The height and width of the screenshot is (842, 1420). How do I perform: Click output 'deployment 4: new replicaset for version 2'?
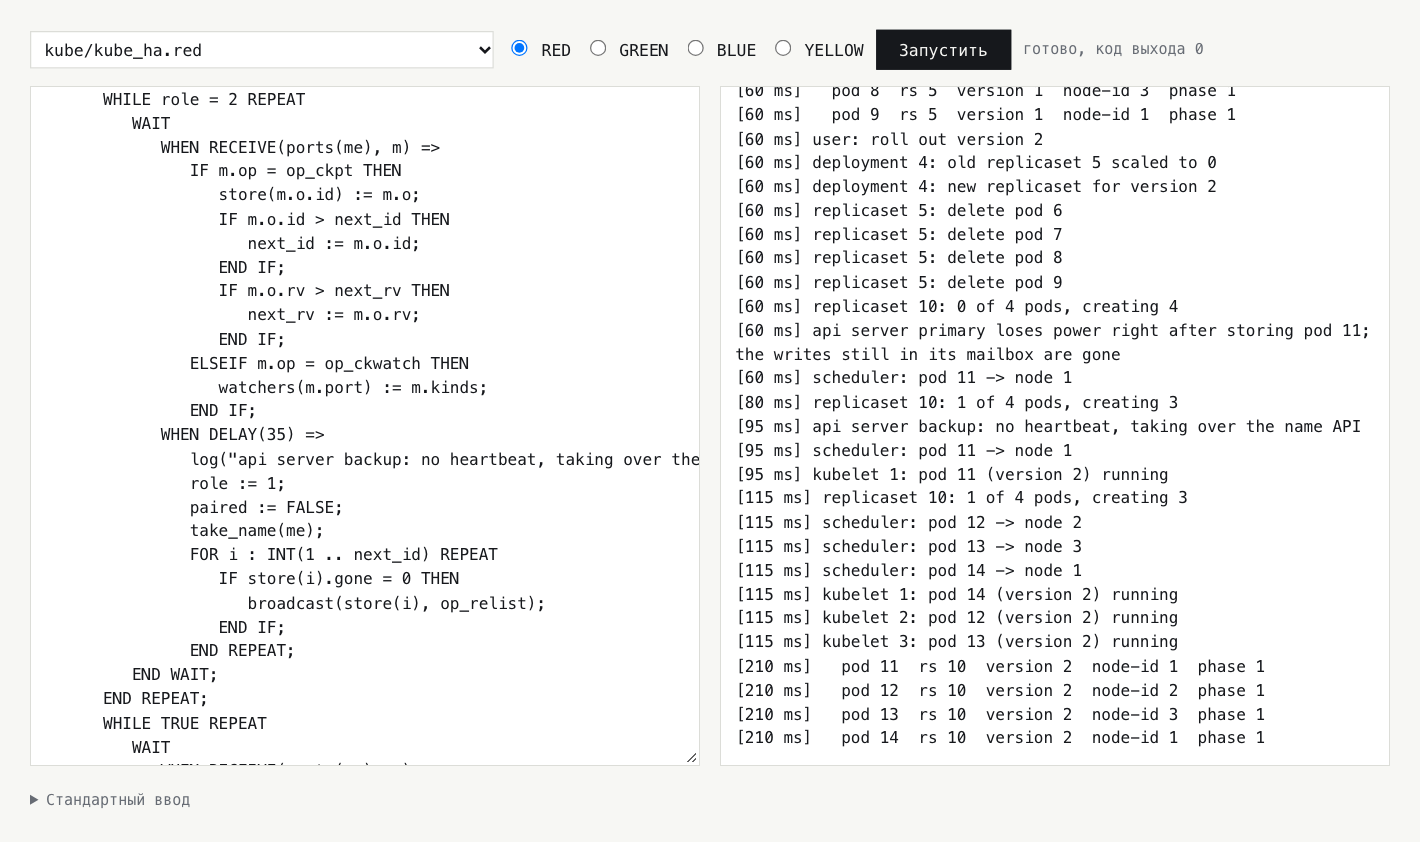point(976,187)
